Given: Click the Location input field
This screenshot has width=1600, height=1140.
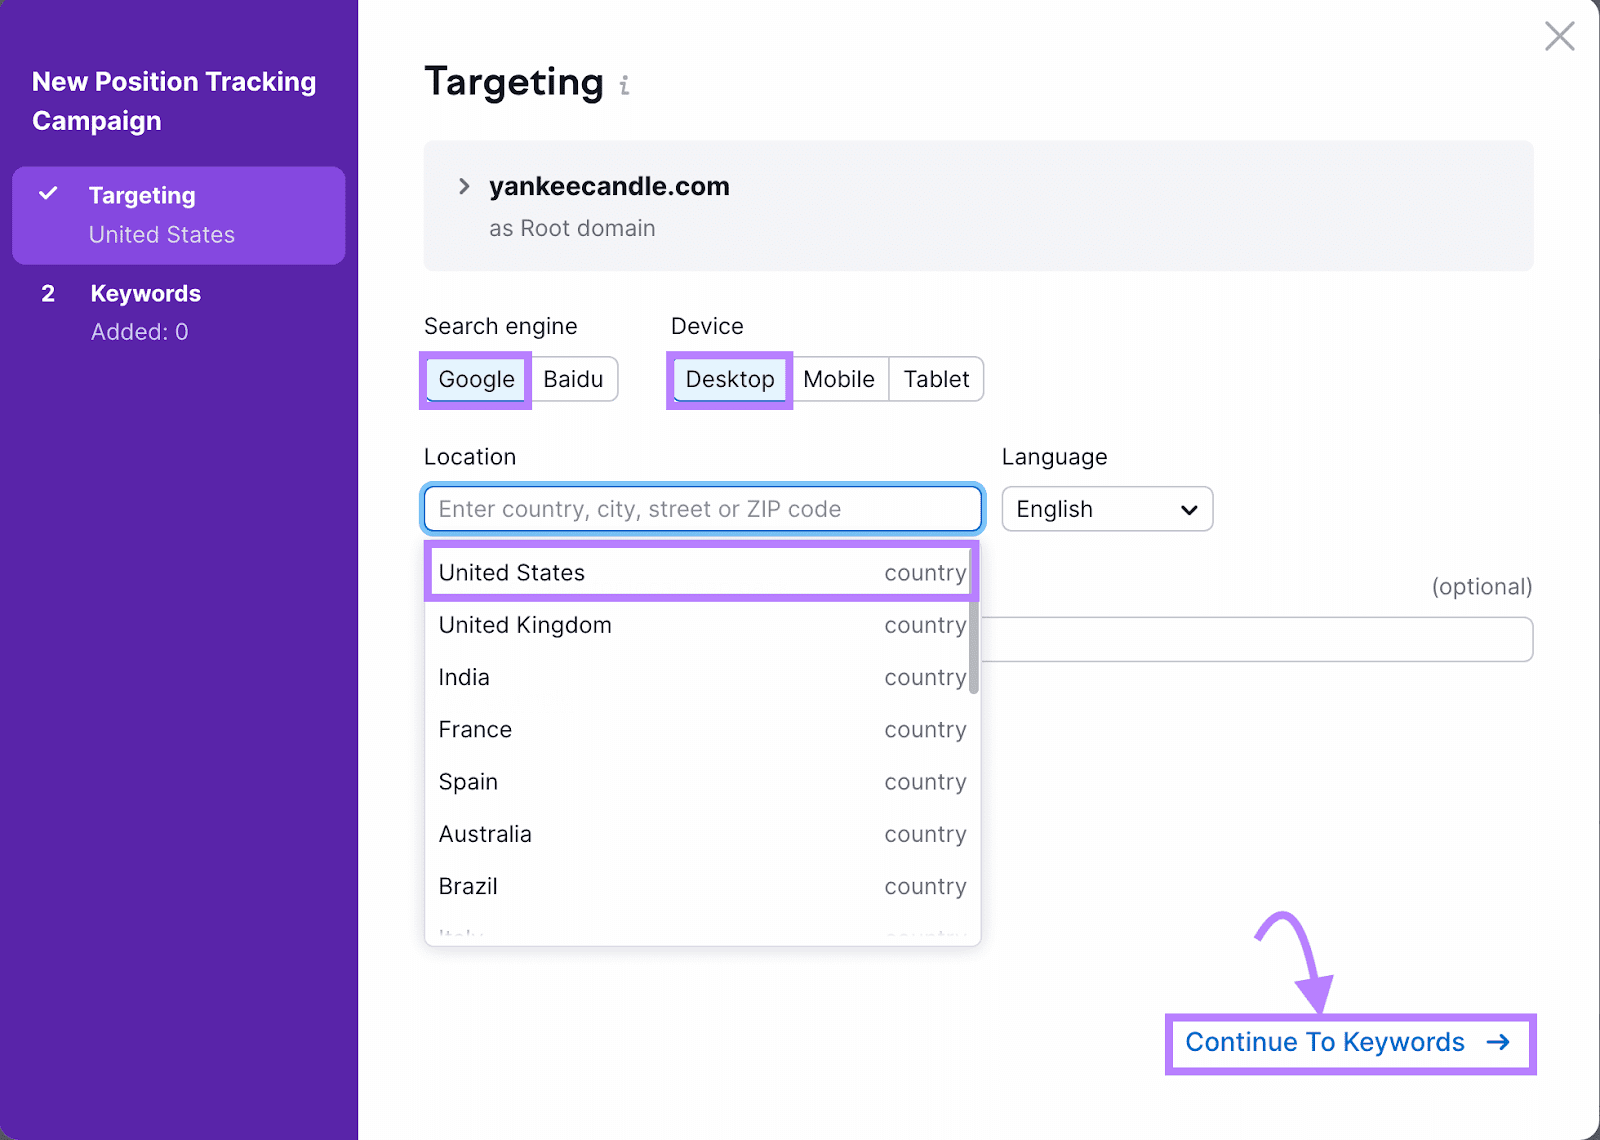Looking at the screenshot, I should (700, 509).
